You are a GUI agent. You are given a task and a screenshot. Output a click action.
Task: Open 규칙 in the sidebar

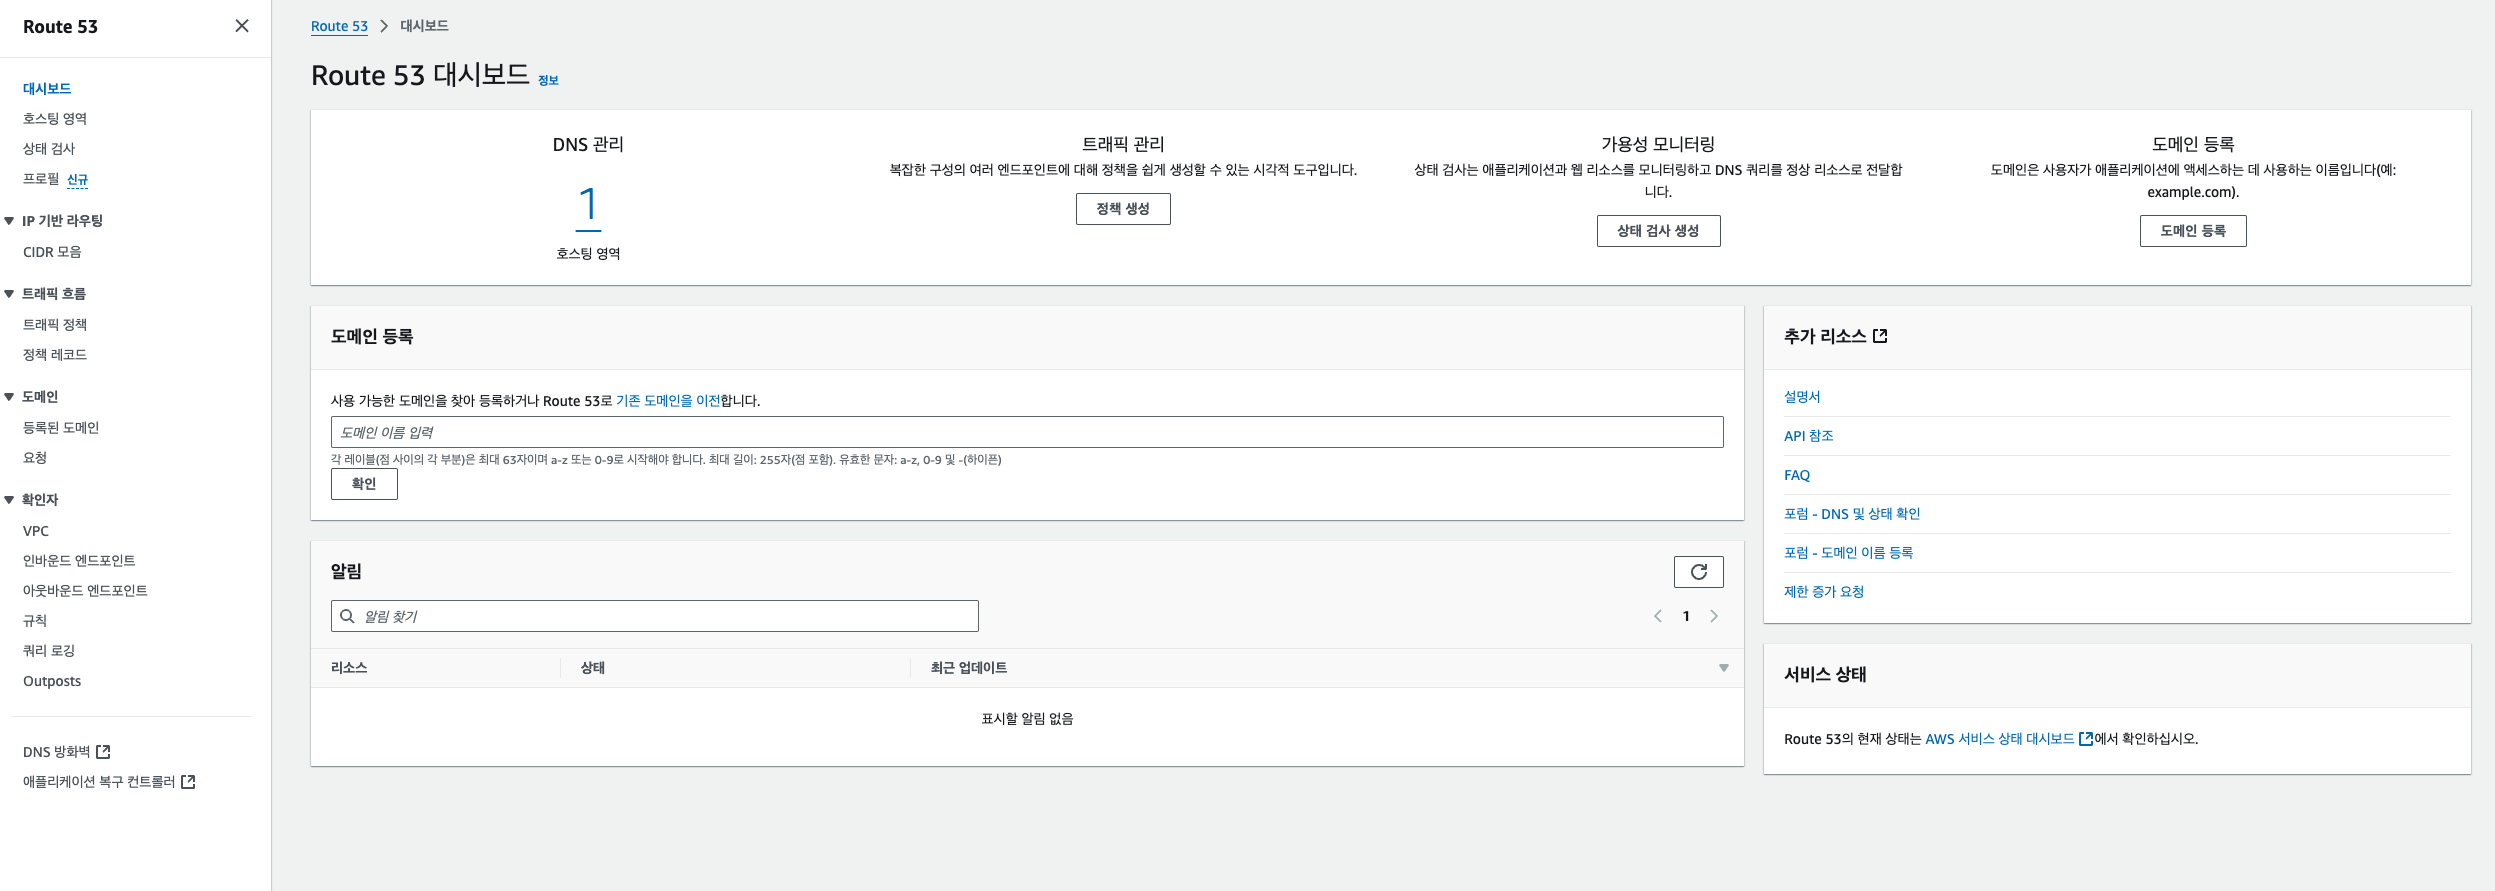[x=35, y=621]
